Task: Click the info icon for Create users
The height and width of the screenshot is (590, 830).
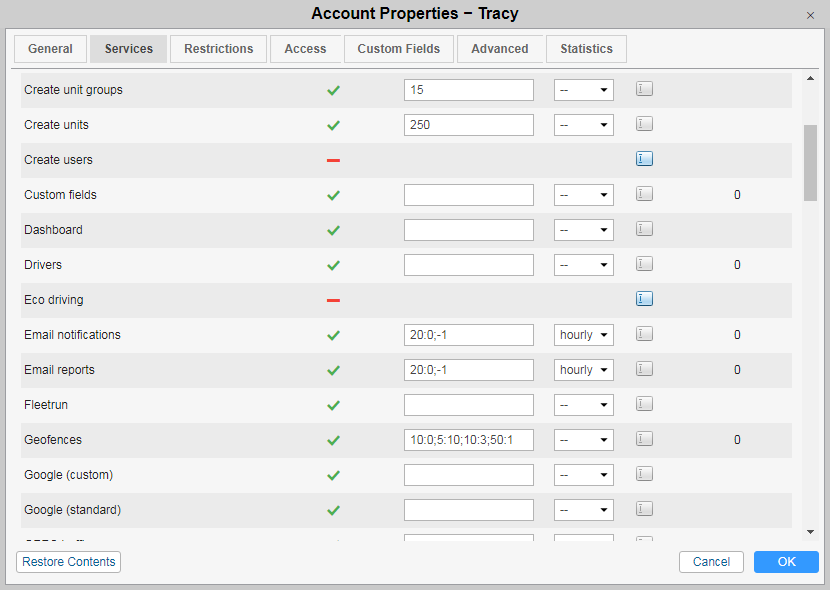Action: 644,159
